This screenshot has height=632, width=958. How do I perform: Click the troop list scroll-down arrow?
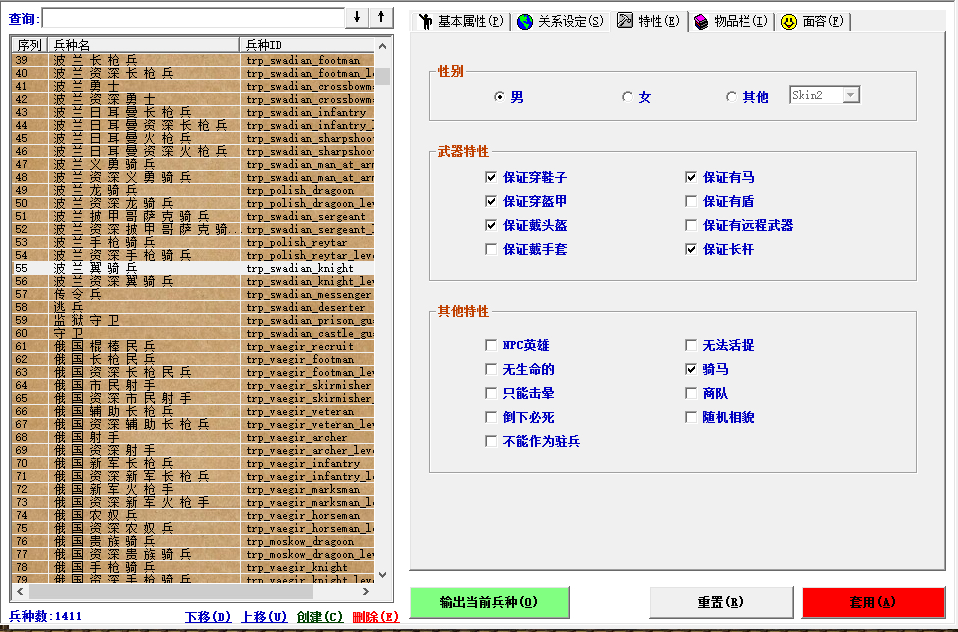pos(382,574)
